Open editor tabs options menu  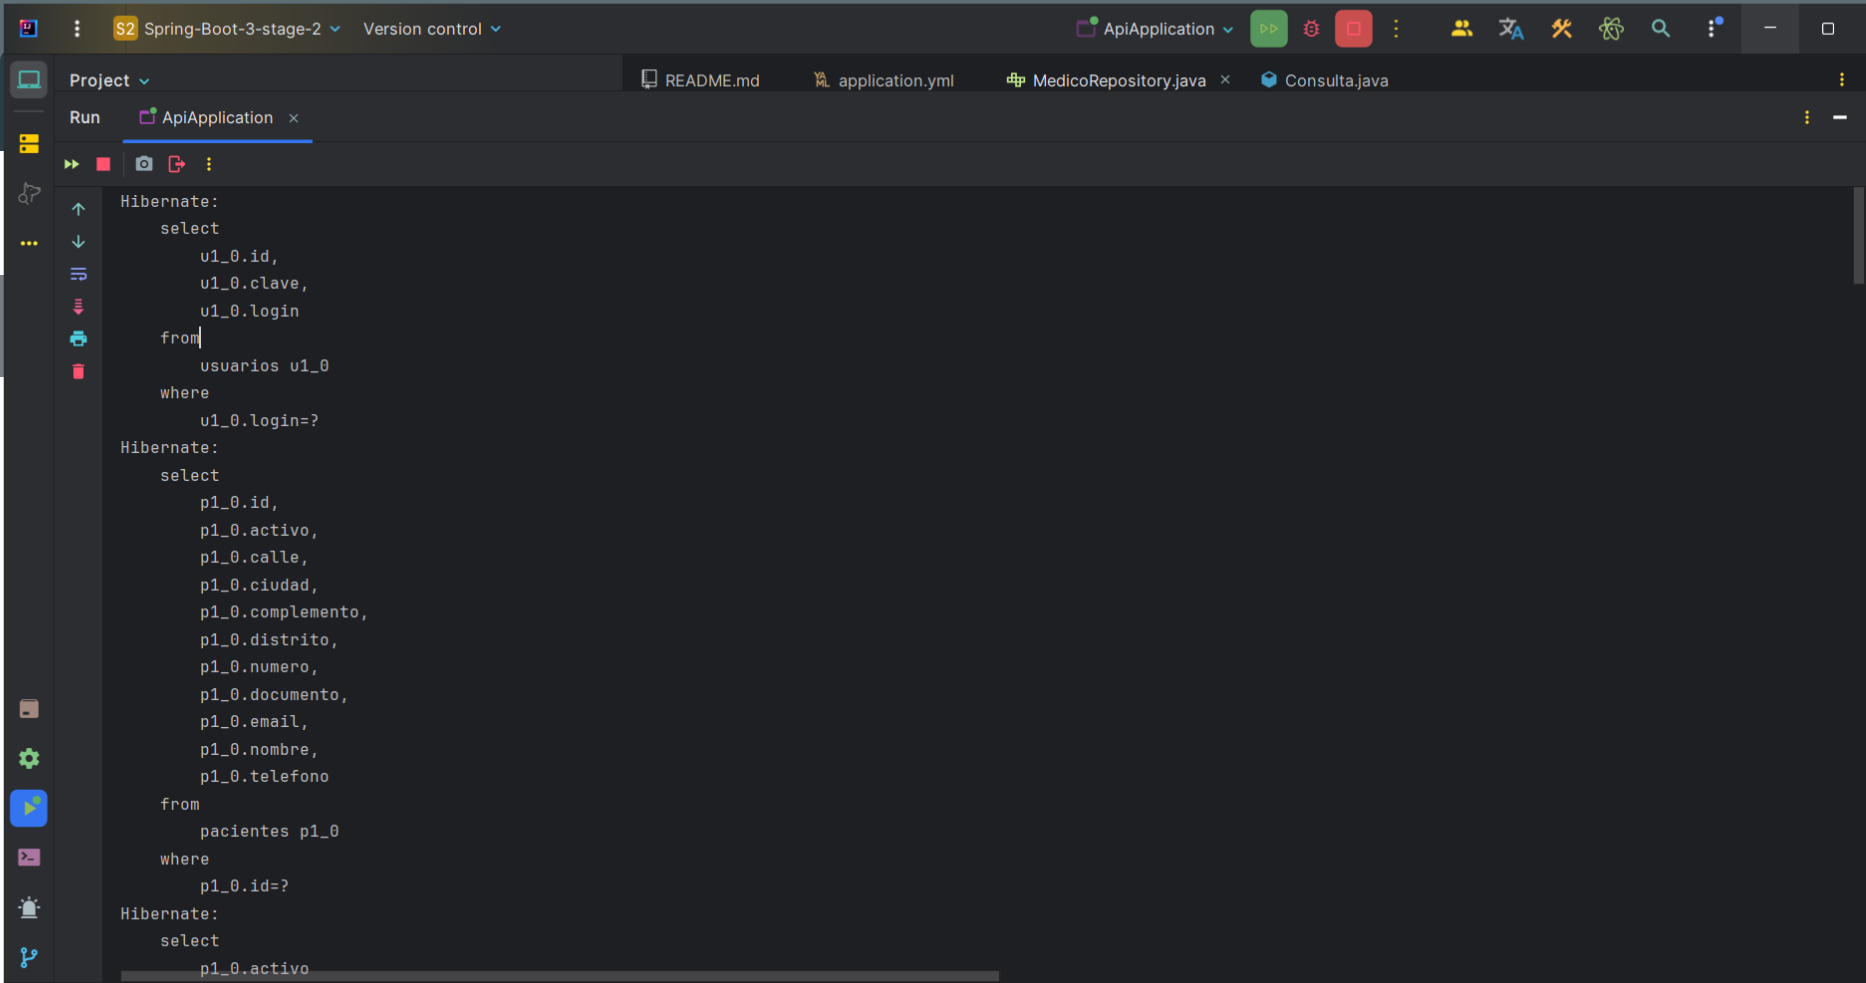pyautogui.click(x=1842, y=80)
